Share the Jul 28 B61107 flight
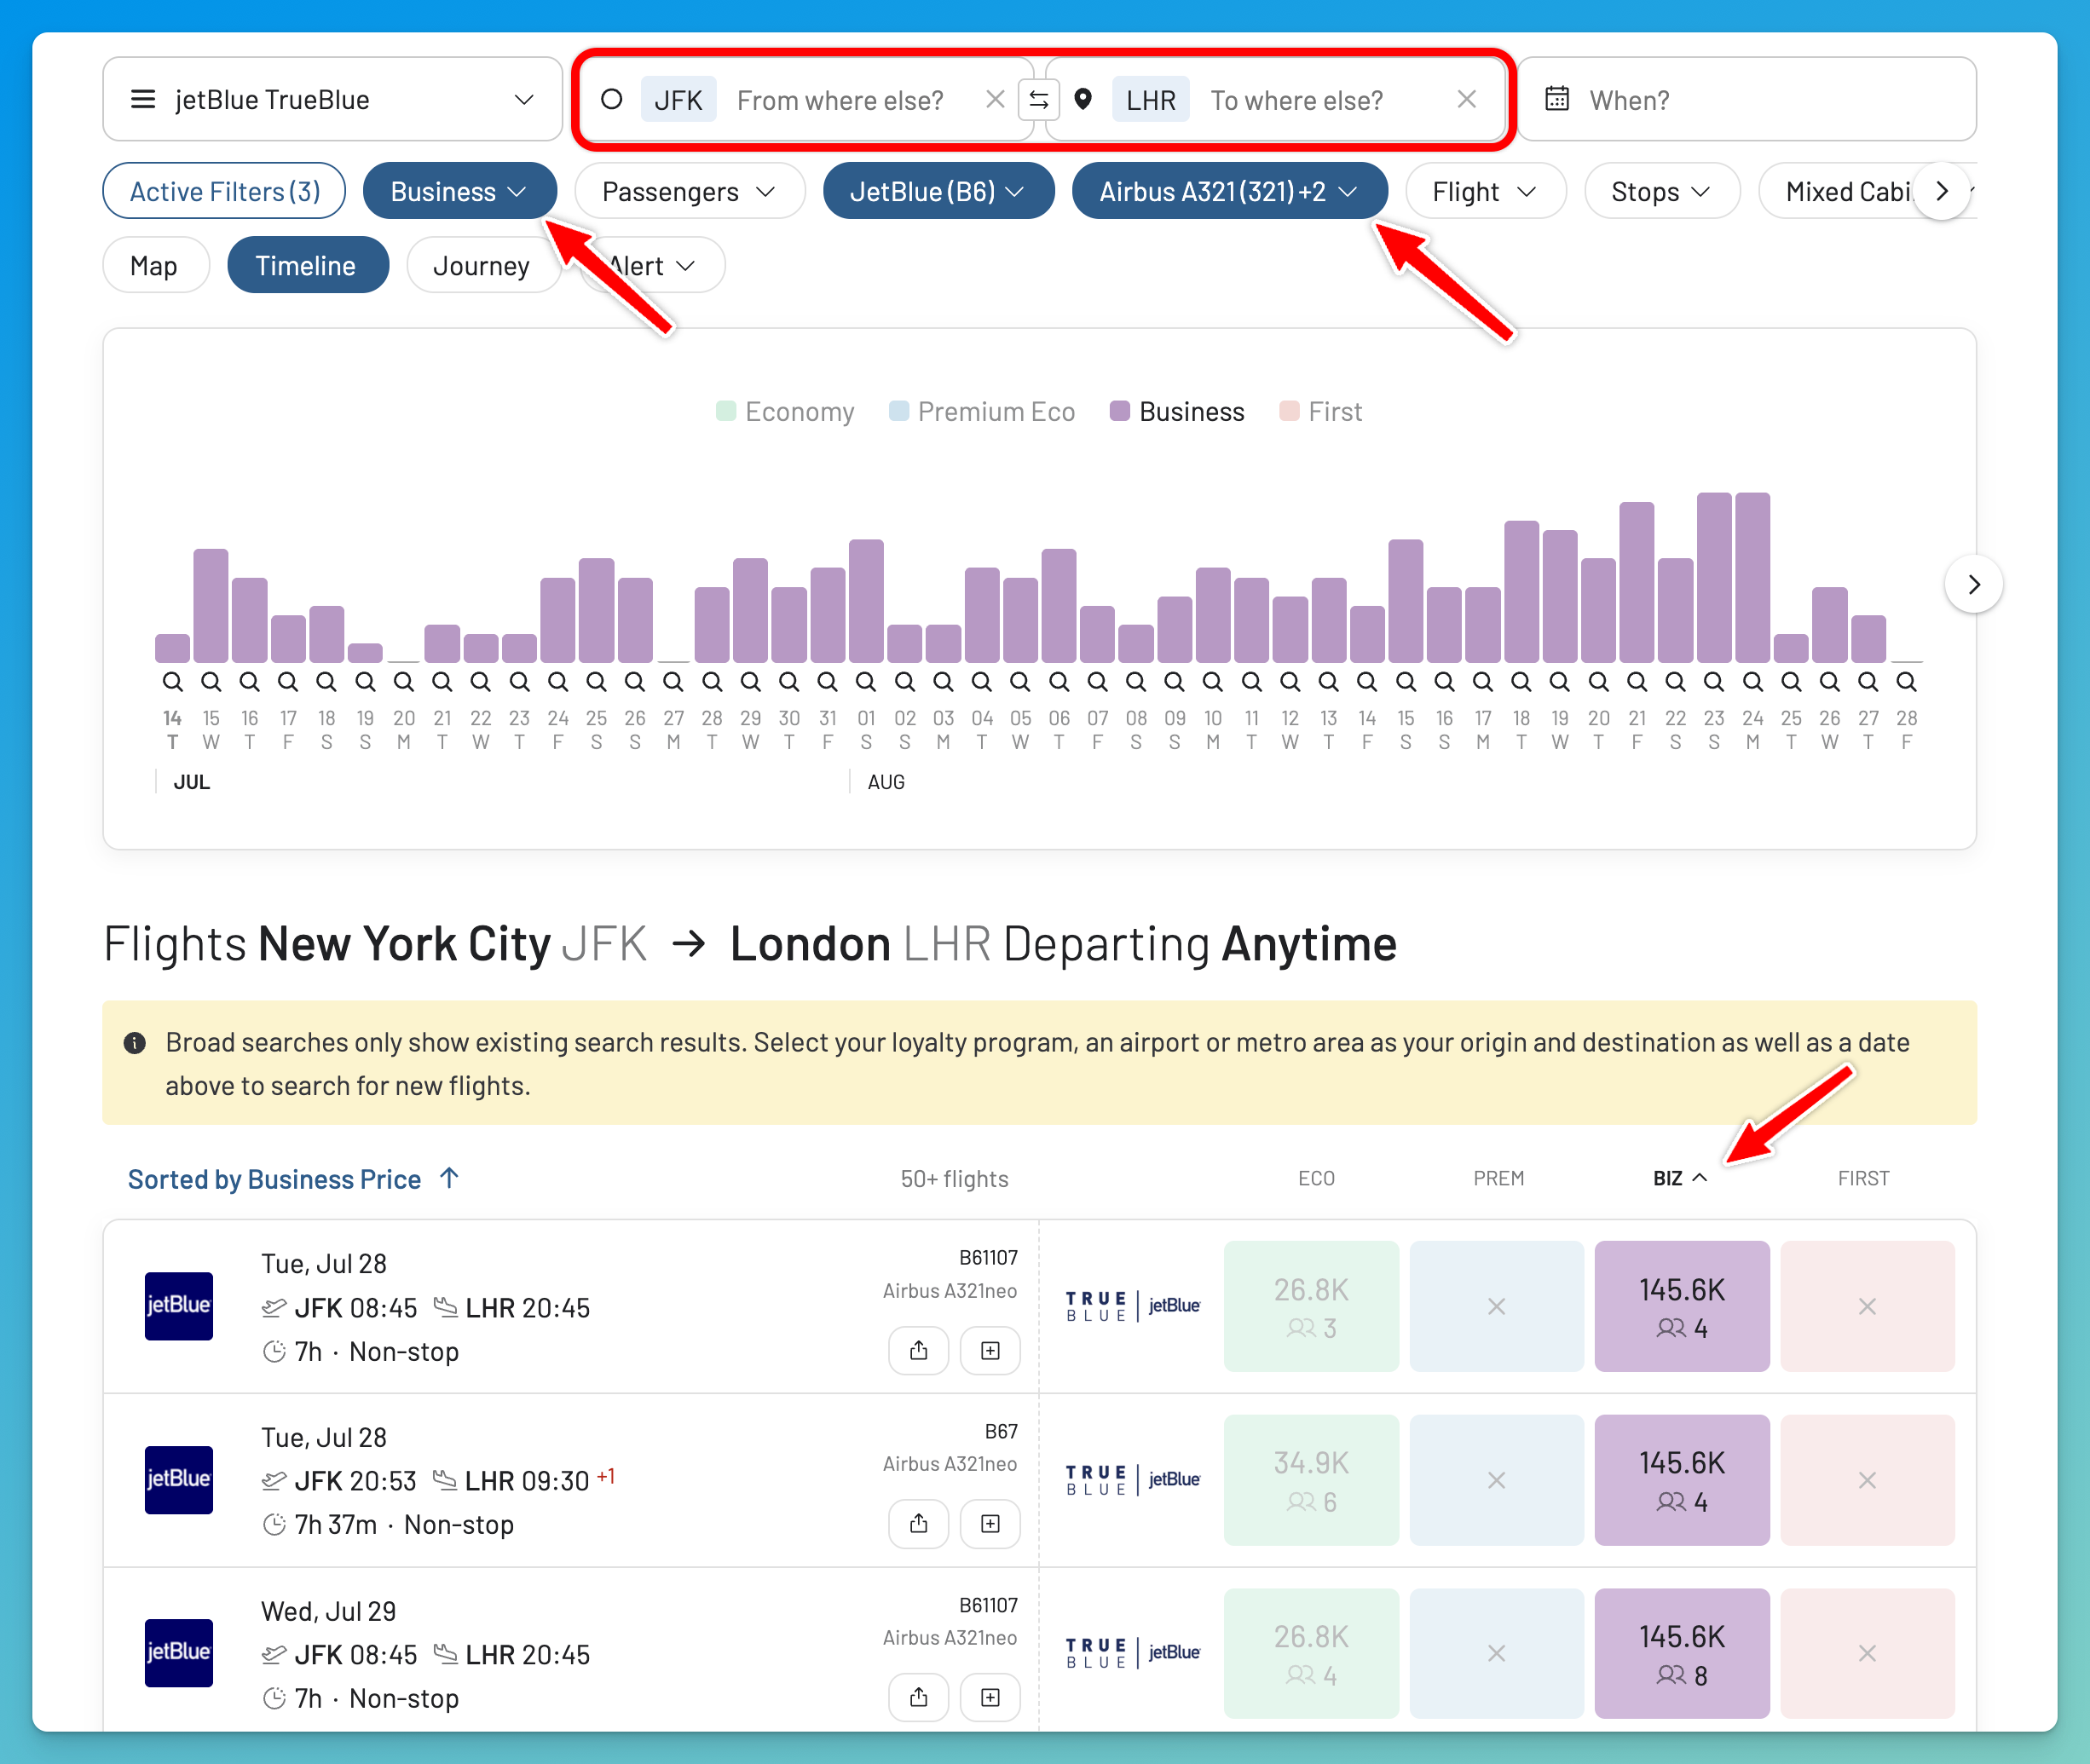 [918, 1351]
